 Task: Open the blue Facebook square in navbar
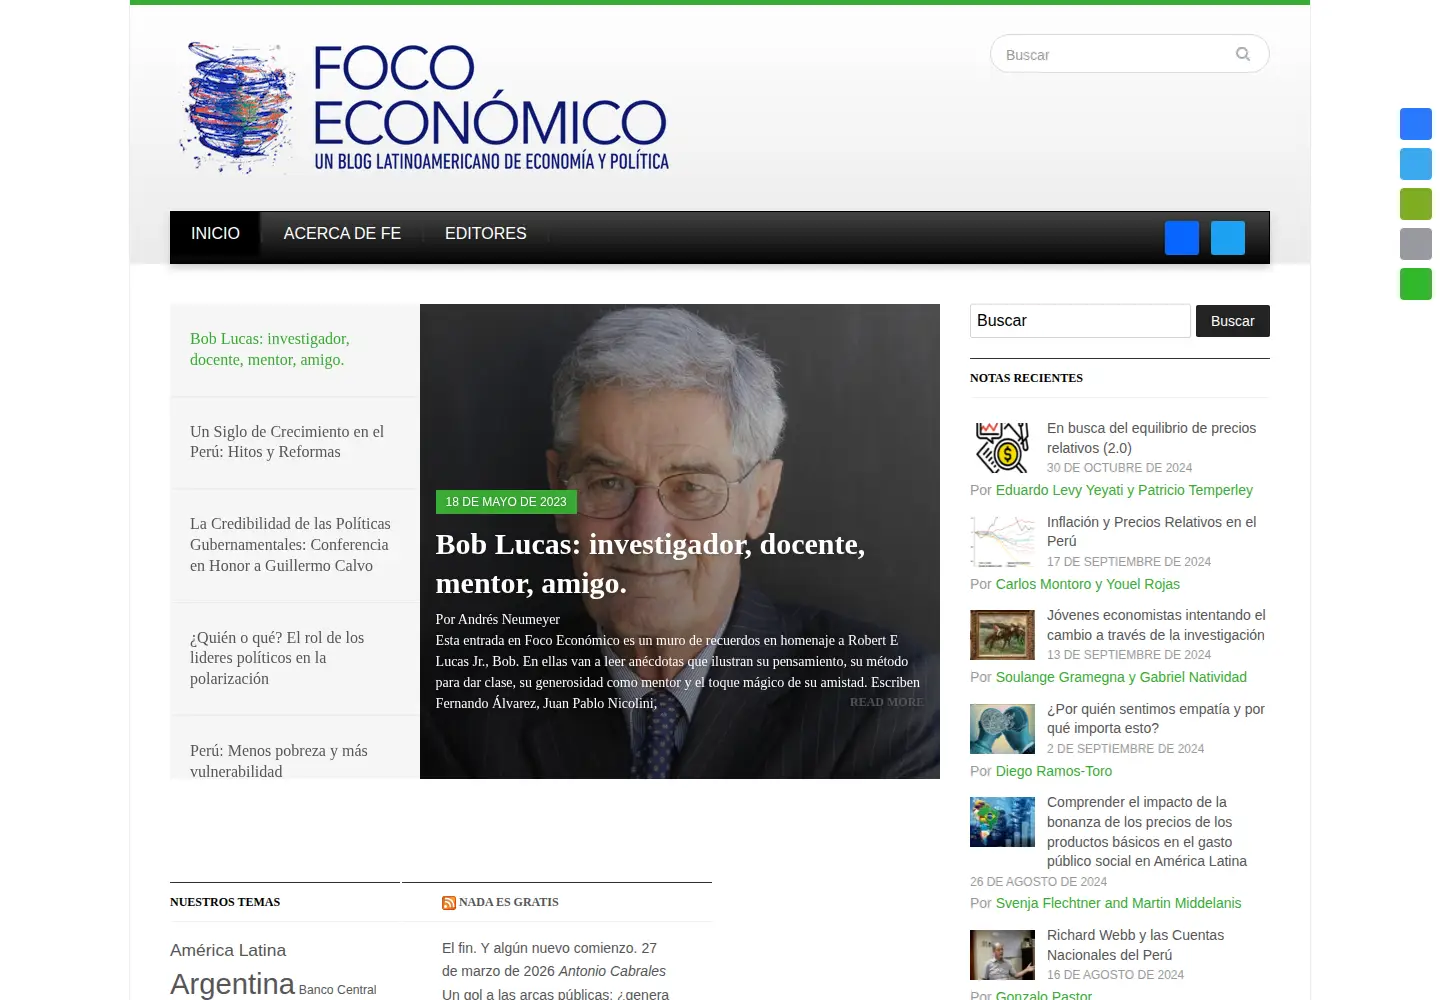pyautogui.click(x=1182, y=238)
